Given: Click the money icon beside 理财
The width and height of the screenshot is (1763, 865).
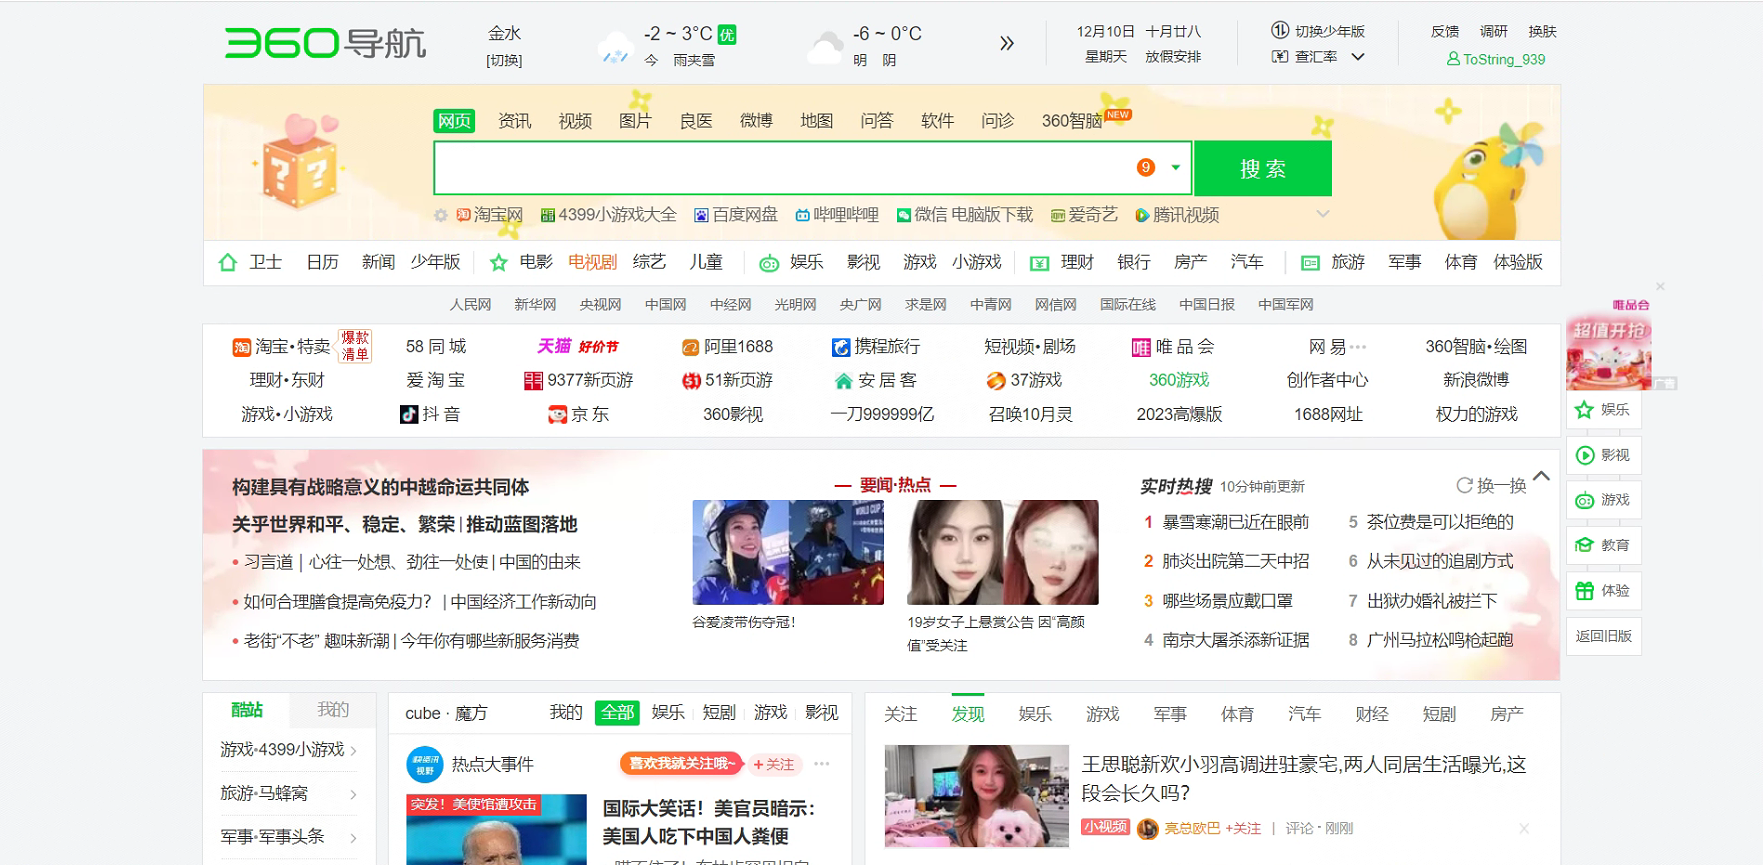Looking at the screenshot, I should click(x=1040, y=263).
